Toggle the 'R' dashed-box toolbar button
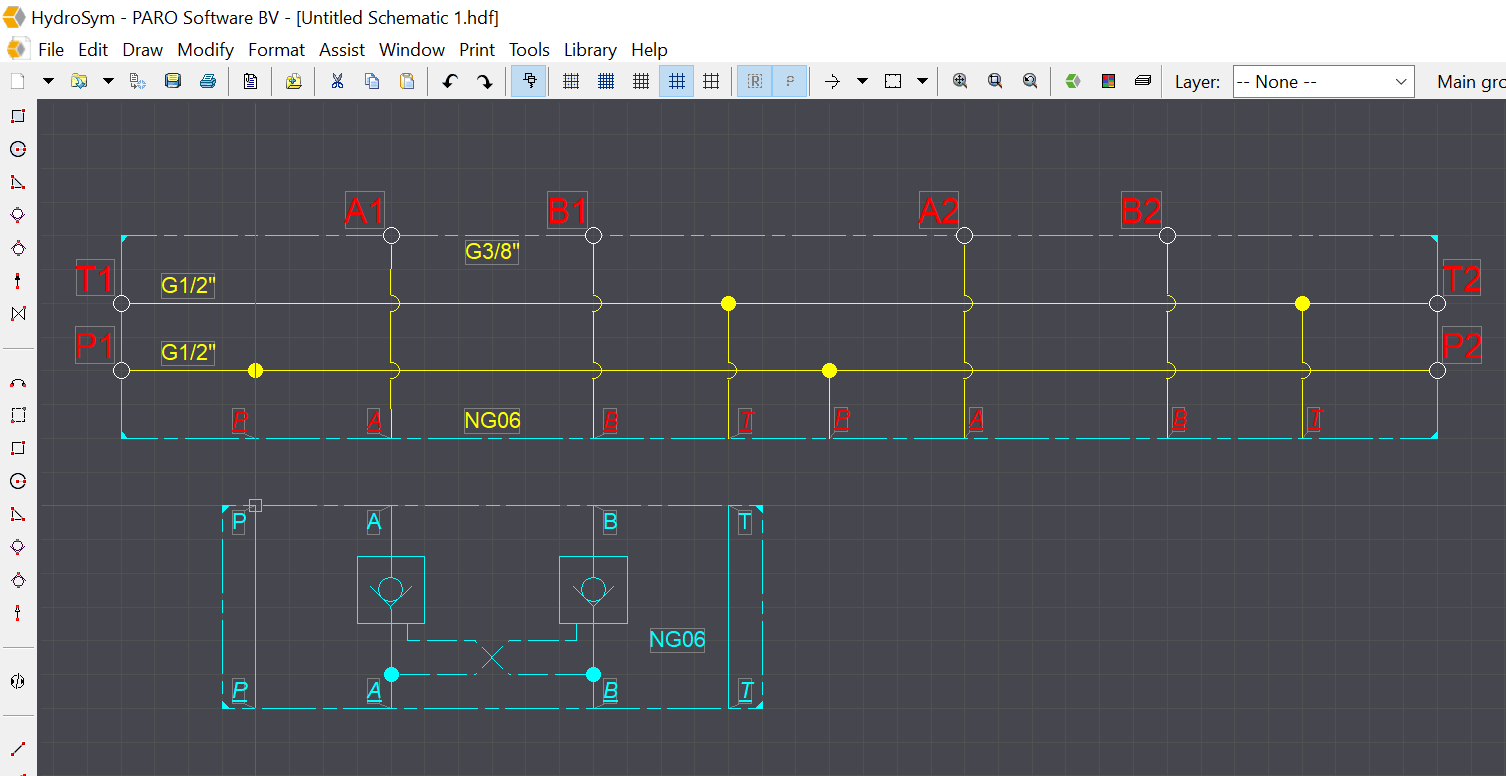 [755, 82]
